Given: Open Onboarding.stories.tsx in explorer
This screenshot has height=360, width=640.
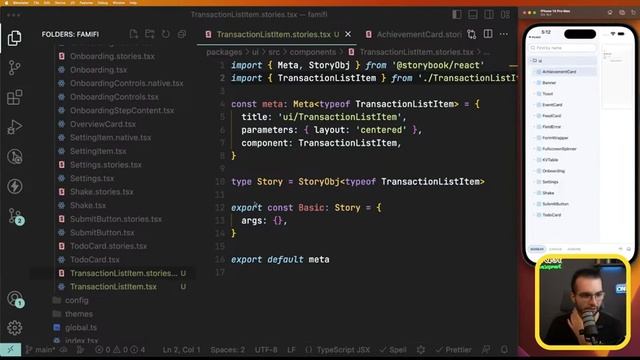Looking at the screenshot, I should click(x=112, y=56).
